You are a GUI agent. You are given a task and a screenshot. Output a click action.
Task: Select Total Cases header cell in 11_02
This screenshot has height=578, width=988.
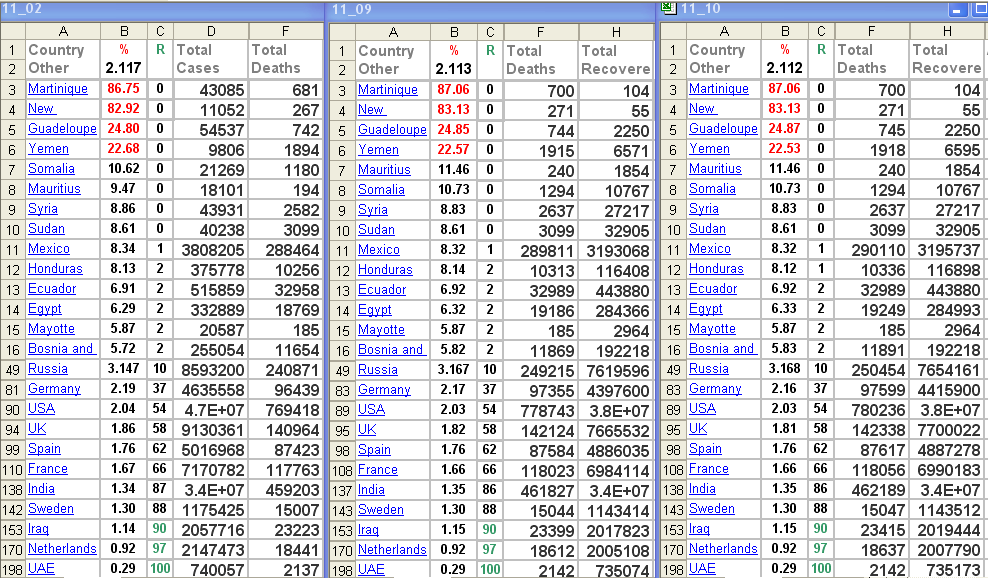(210, 59)
